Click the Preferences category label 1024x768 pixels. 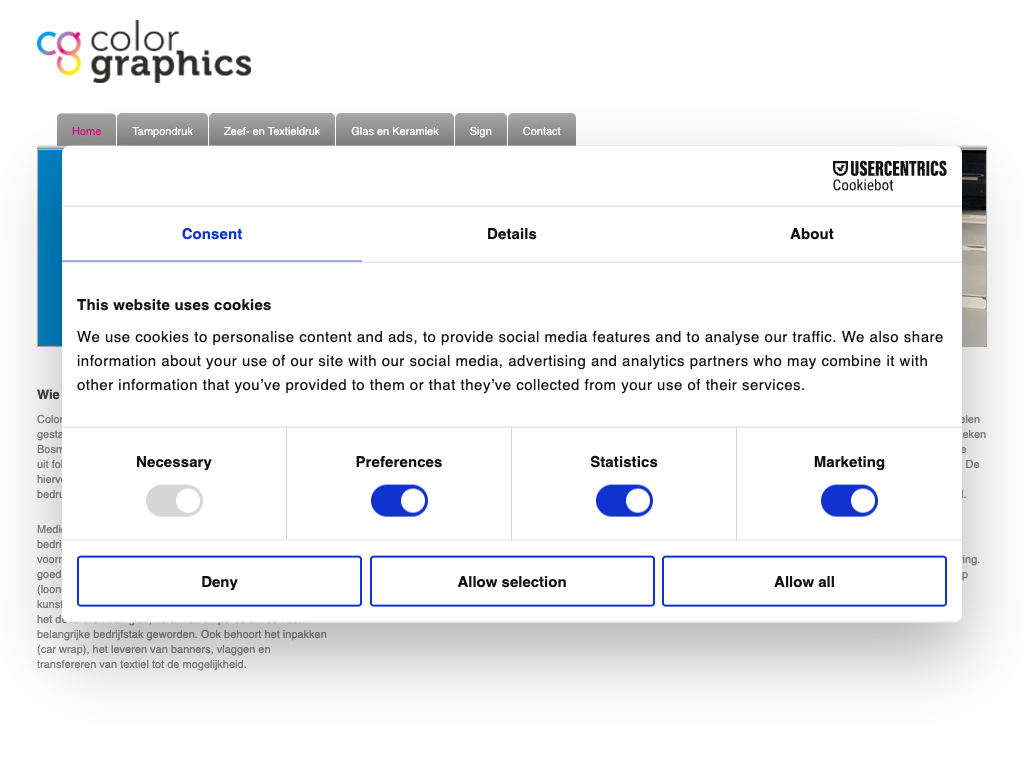(399, 462)
